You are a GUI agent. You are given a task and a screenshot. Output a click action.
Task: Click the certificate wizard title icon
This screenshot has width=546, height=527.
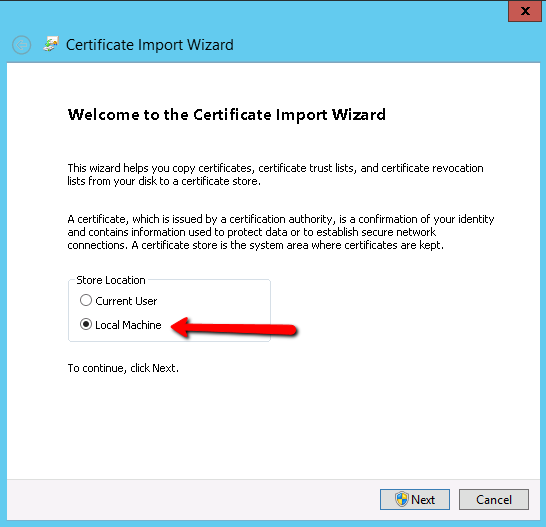click(51, 44)
